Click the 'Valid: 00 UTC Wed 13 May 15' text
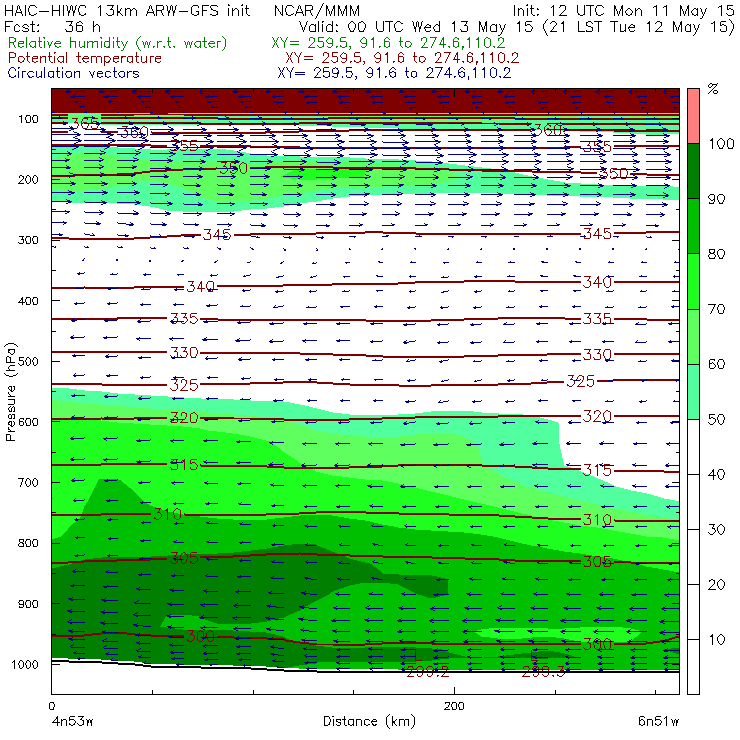The width and height of the screenshot is (740, 740). point(418,26)
